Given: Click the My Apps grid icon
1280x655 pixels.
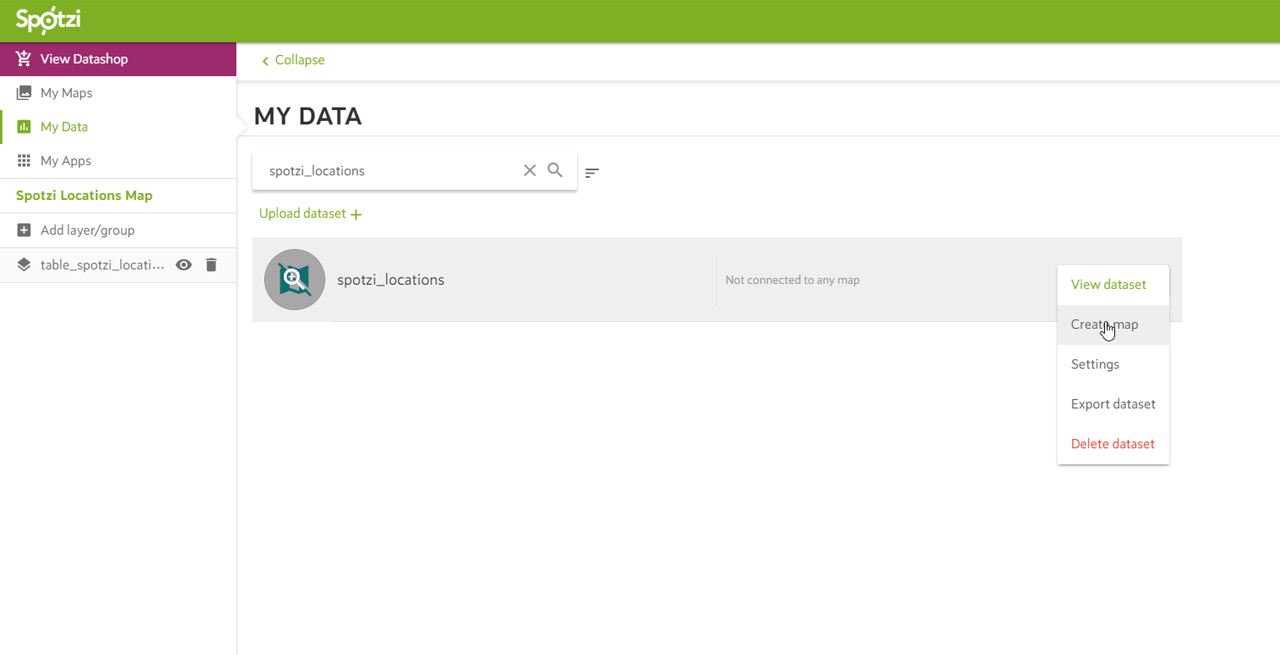Looking at the screenshot, I should [24, 161].
